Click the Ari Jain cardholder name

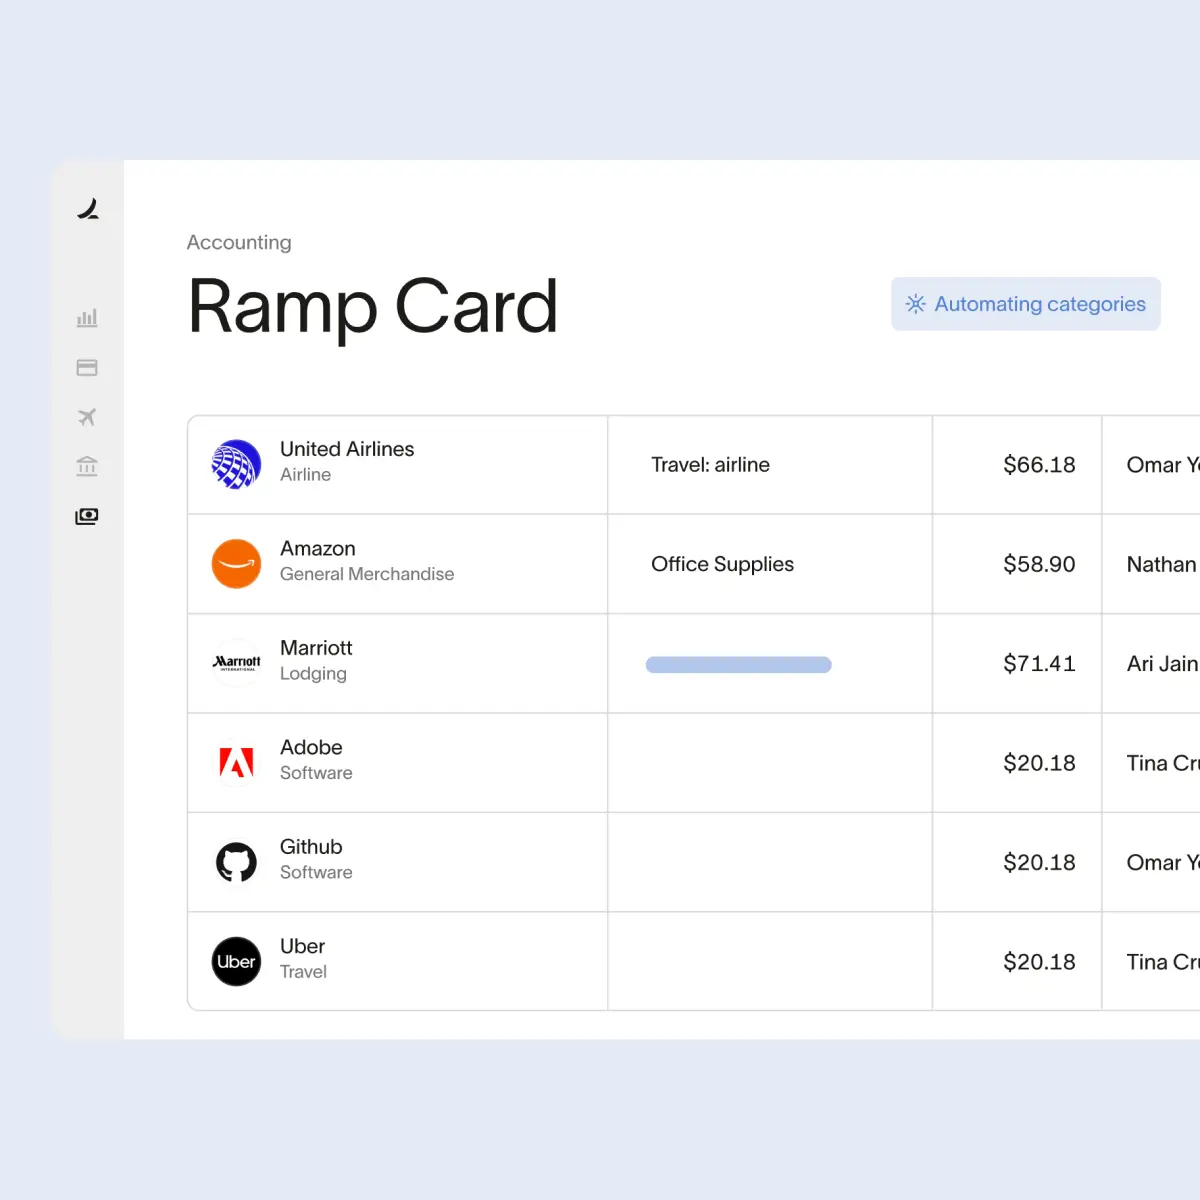(x=1162, y=664)
